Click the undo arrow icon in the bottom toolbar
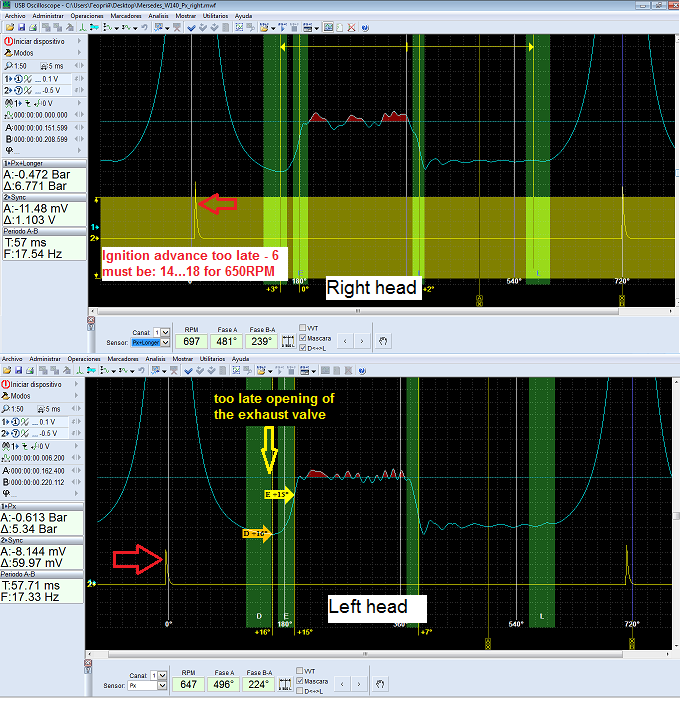 pos(141,371)
